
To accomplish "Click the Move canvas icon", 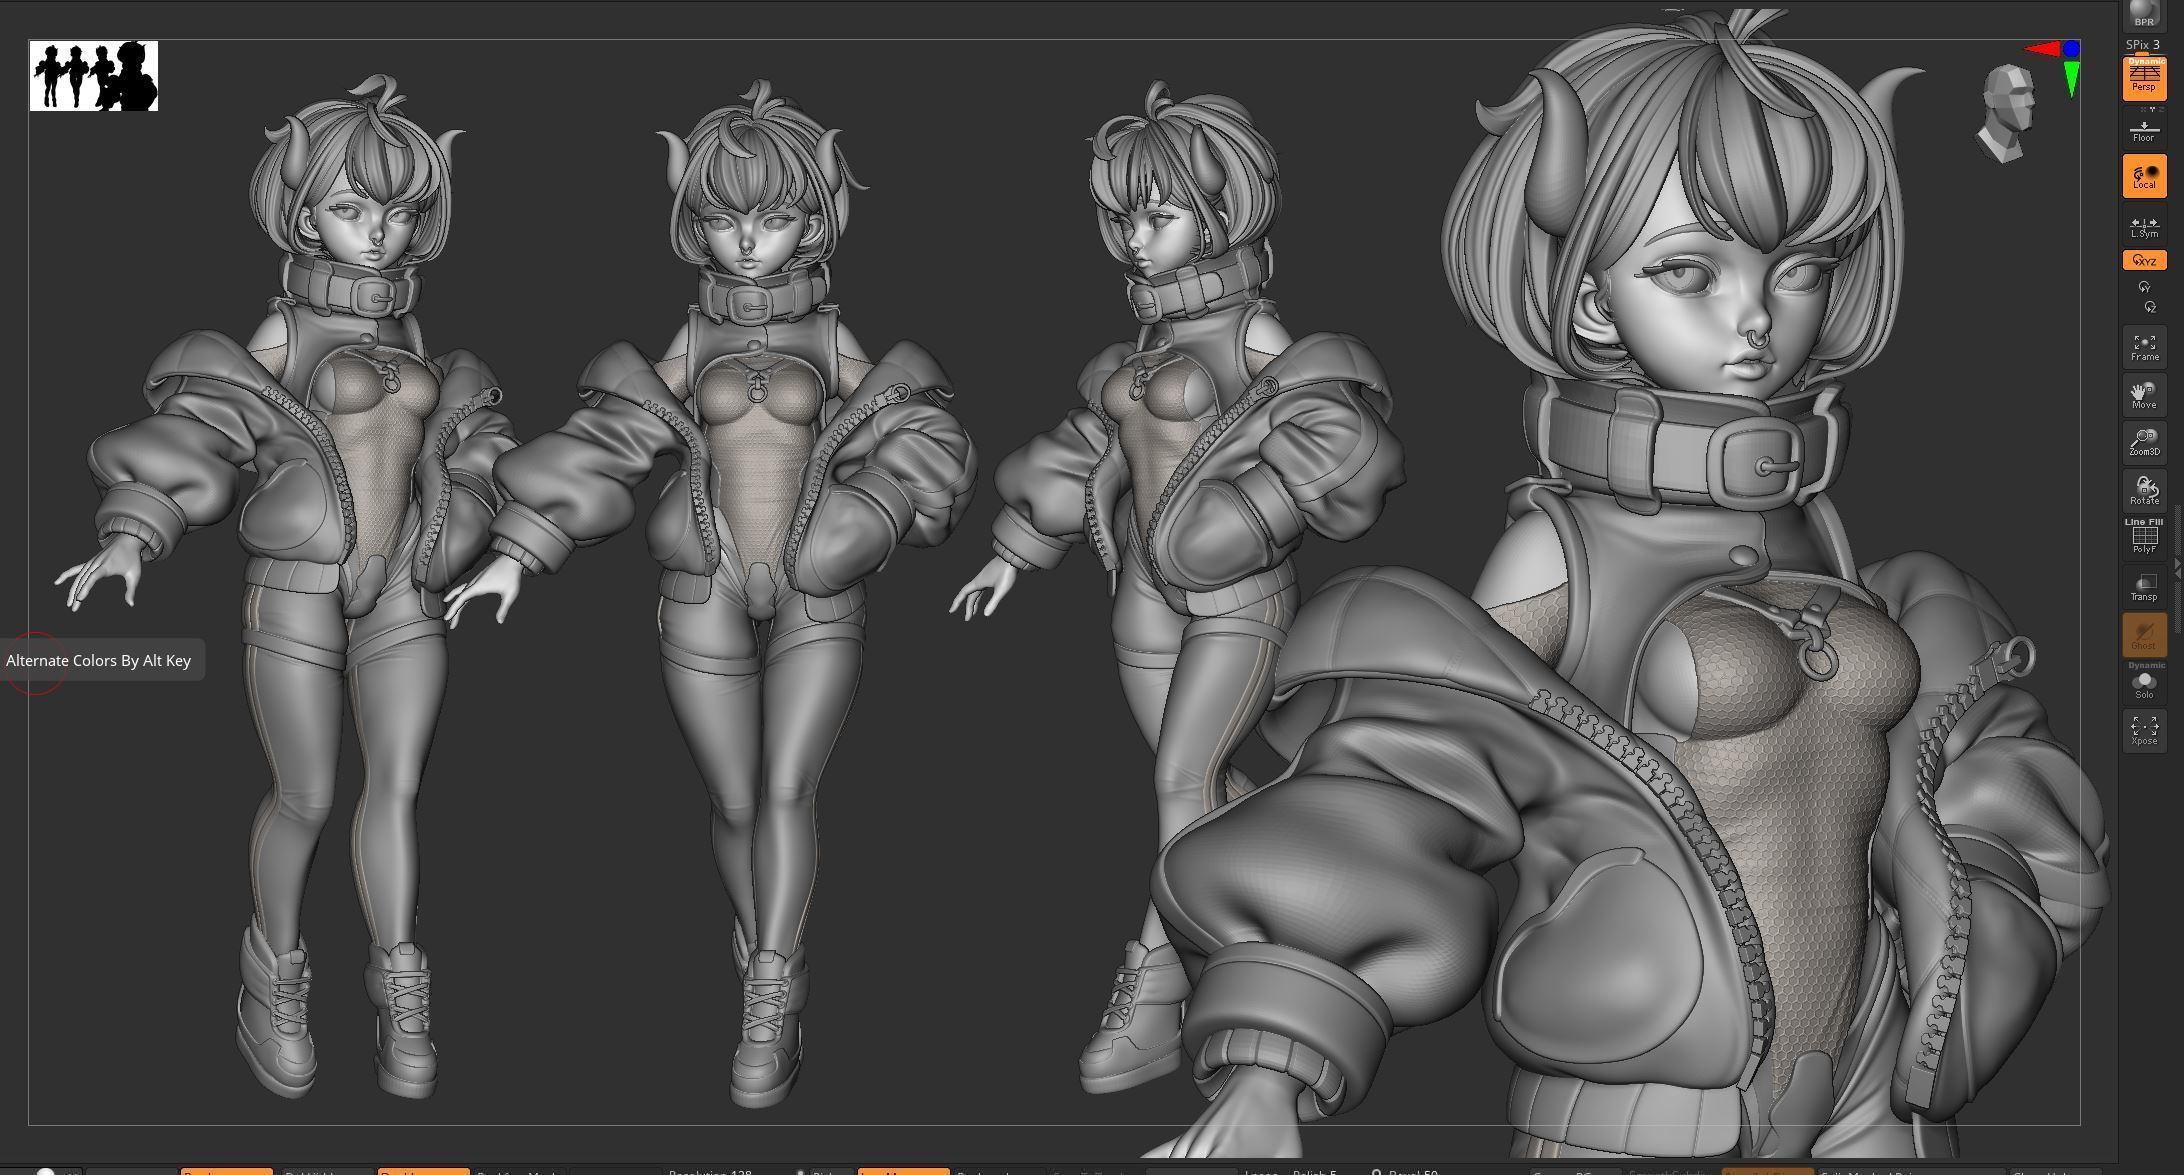I will (2144, 395).
